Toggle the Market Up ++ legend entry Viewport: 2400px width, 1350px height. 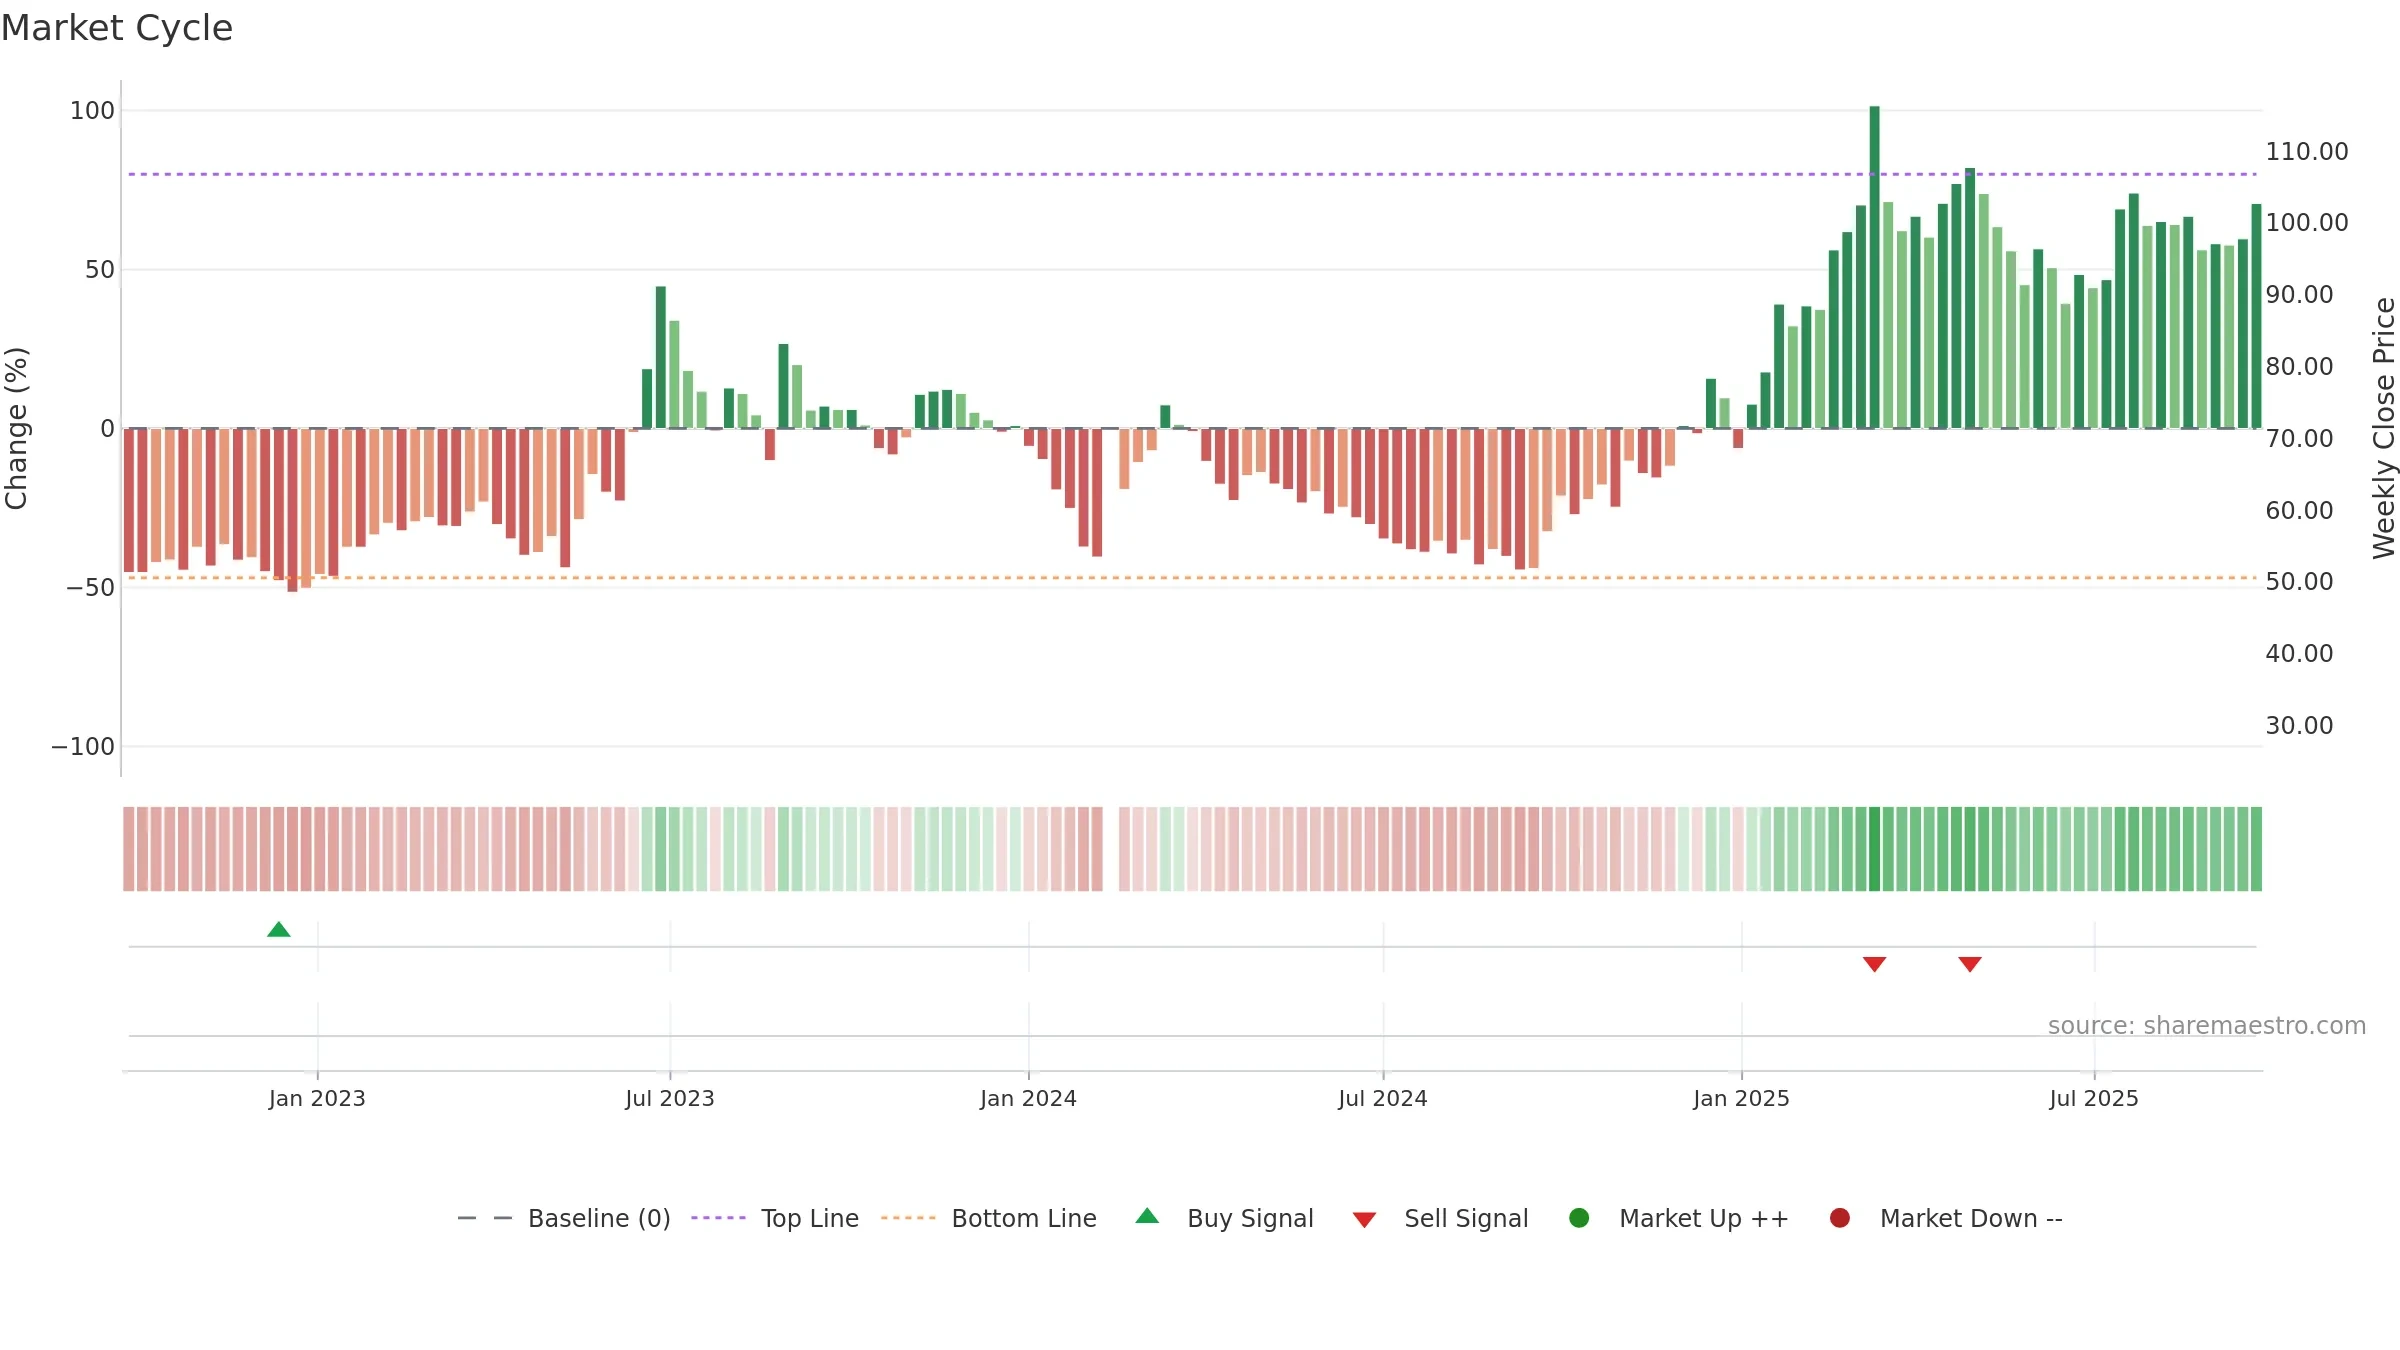(x=1679, y=1218)
